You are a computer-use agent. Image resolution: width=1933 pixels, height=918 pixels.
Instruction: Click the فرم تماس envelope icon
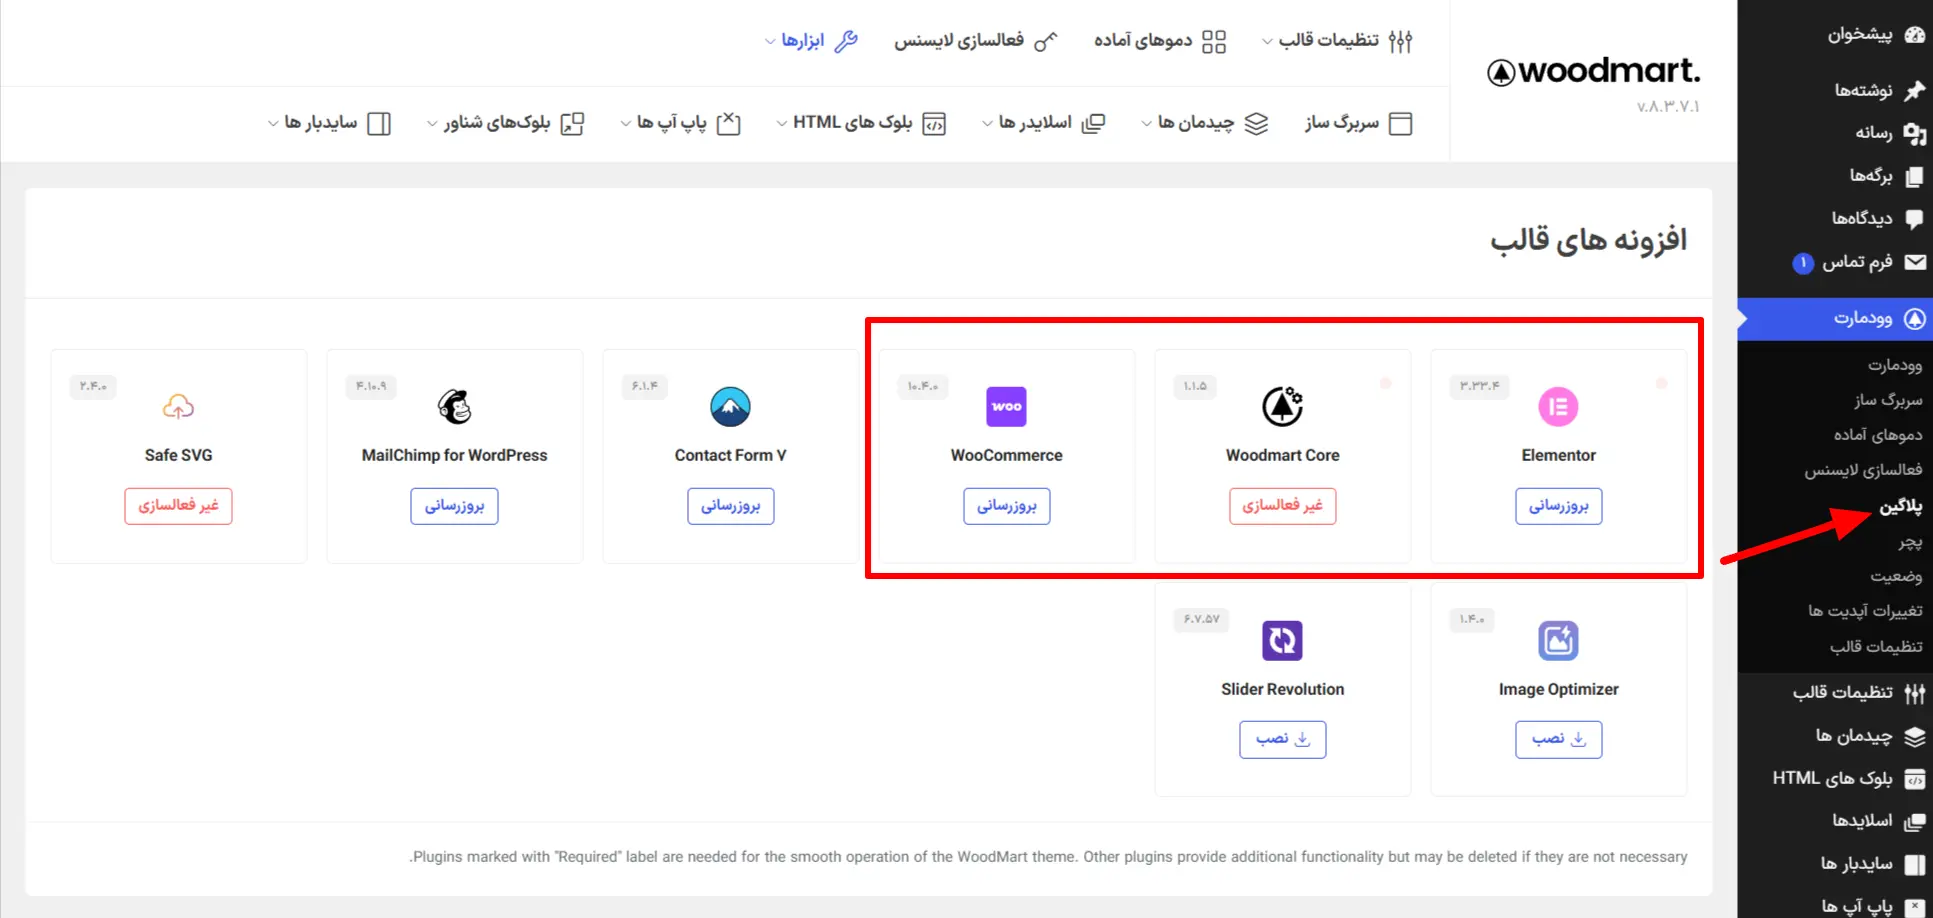1914,262
